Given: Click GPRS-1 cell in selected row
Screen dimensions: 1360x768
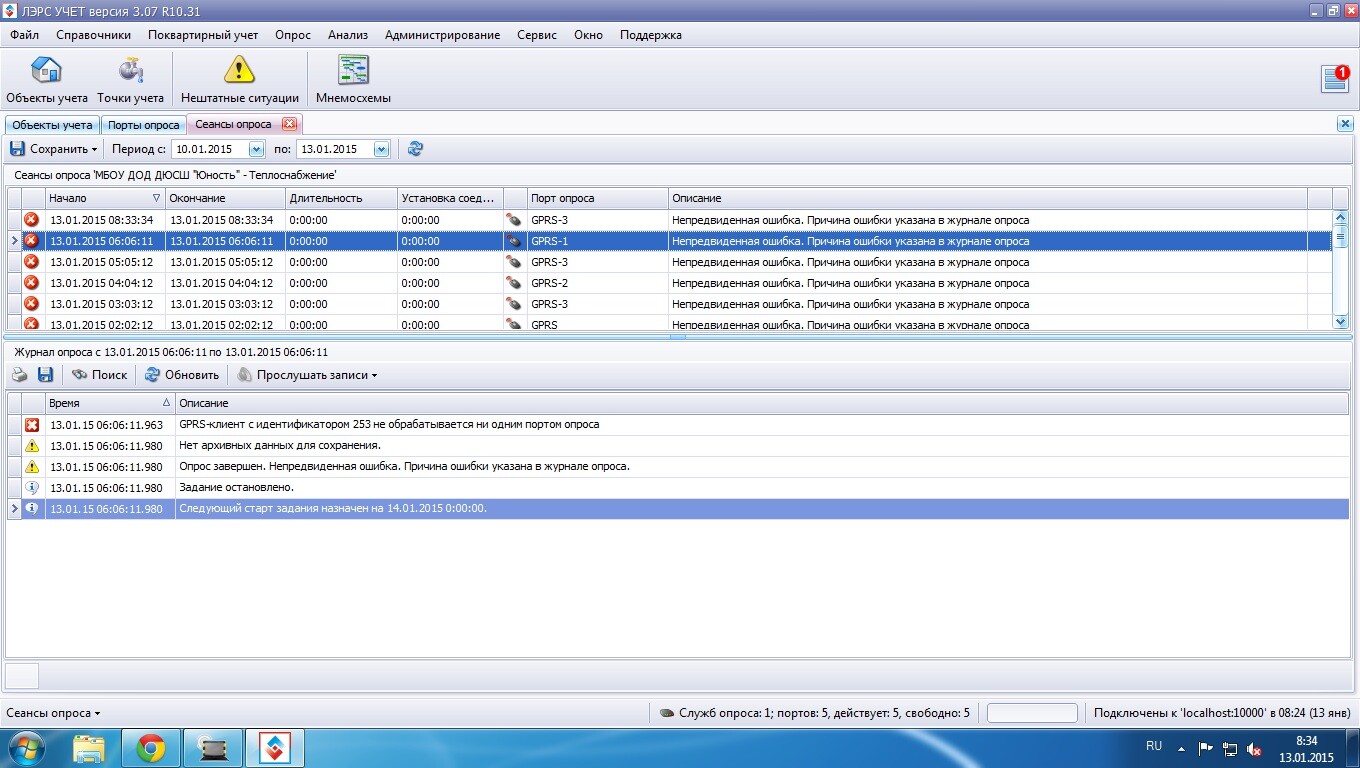Looking at the screenshot, I should 598,241.
